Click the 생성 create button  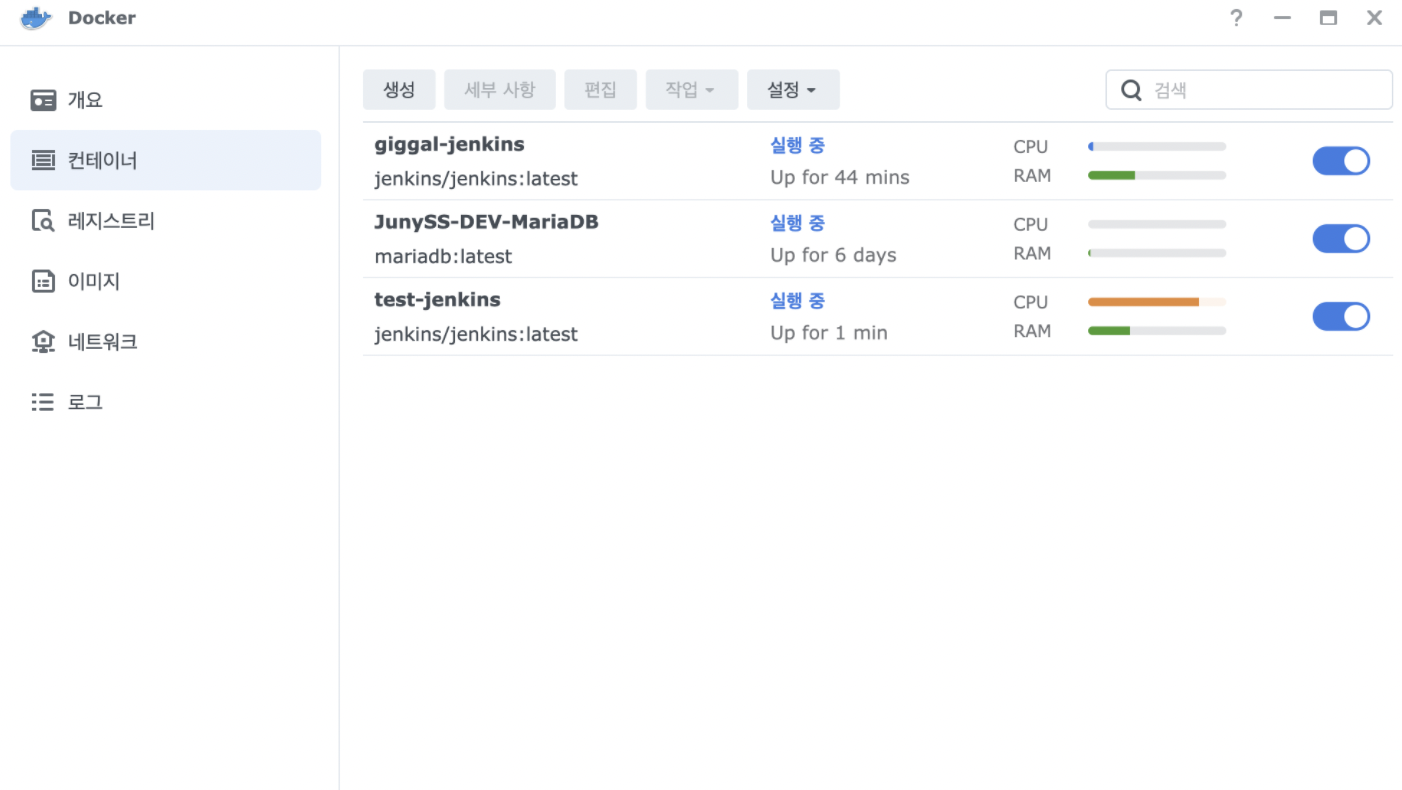pos(399,90)
